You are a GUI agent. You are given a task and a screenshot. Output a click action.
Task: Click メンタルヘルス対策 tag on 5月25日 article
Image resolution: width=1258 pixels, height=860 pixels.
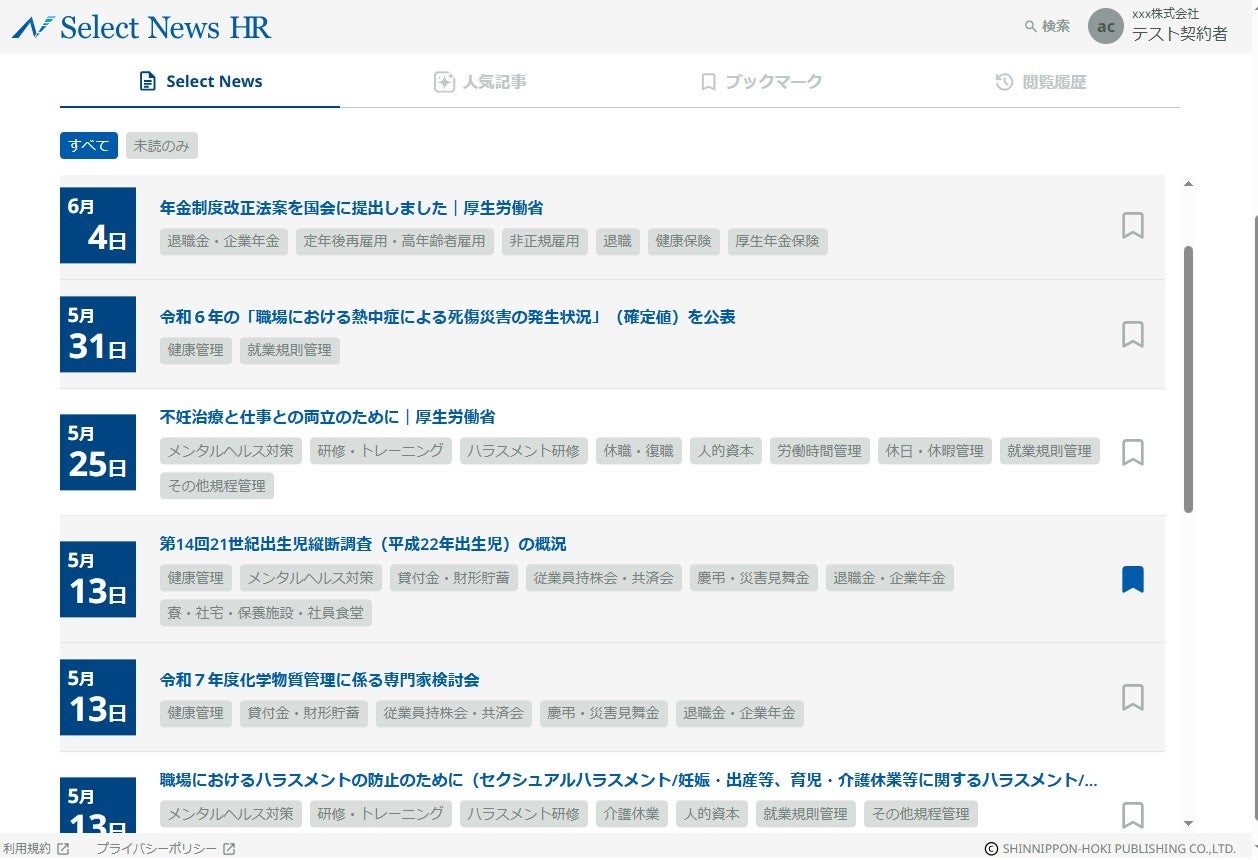tap(231, 451)
